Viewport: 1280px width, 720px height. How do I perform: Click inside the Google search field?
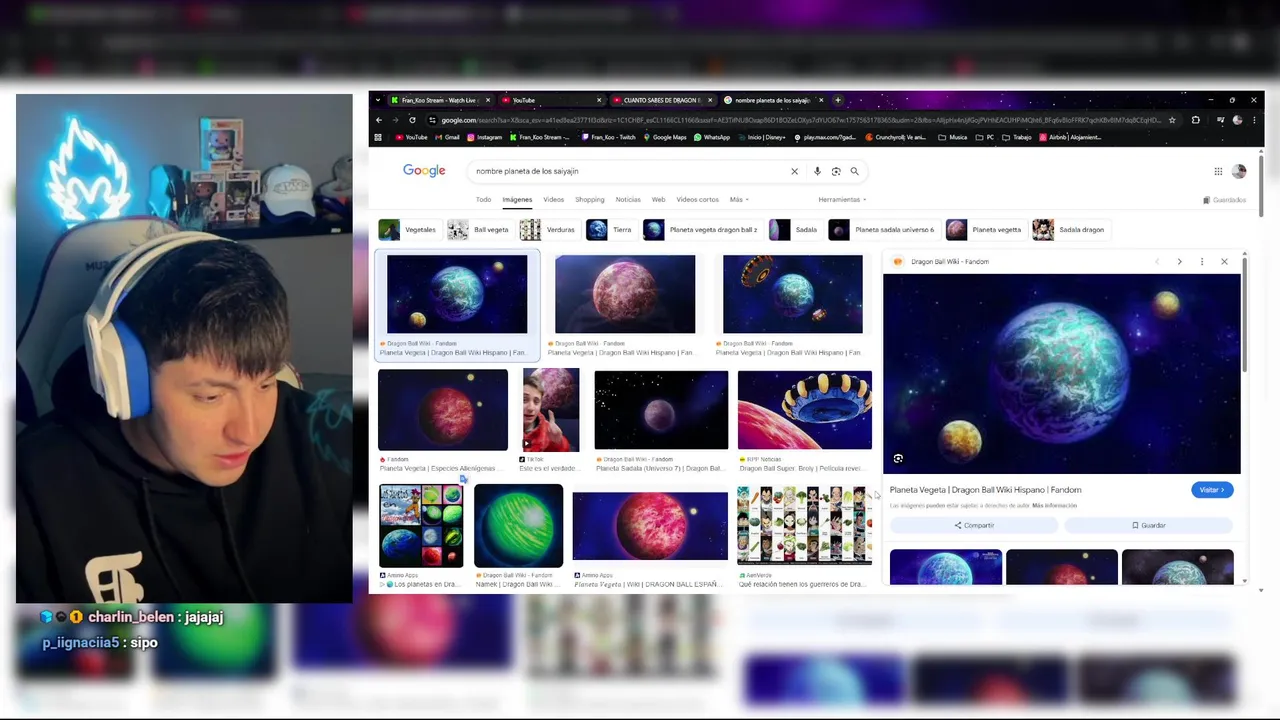tap(630, 171)
